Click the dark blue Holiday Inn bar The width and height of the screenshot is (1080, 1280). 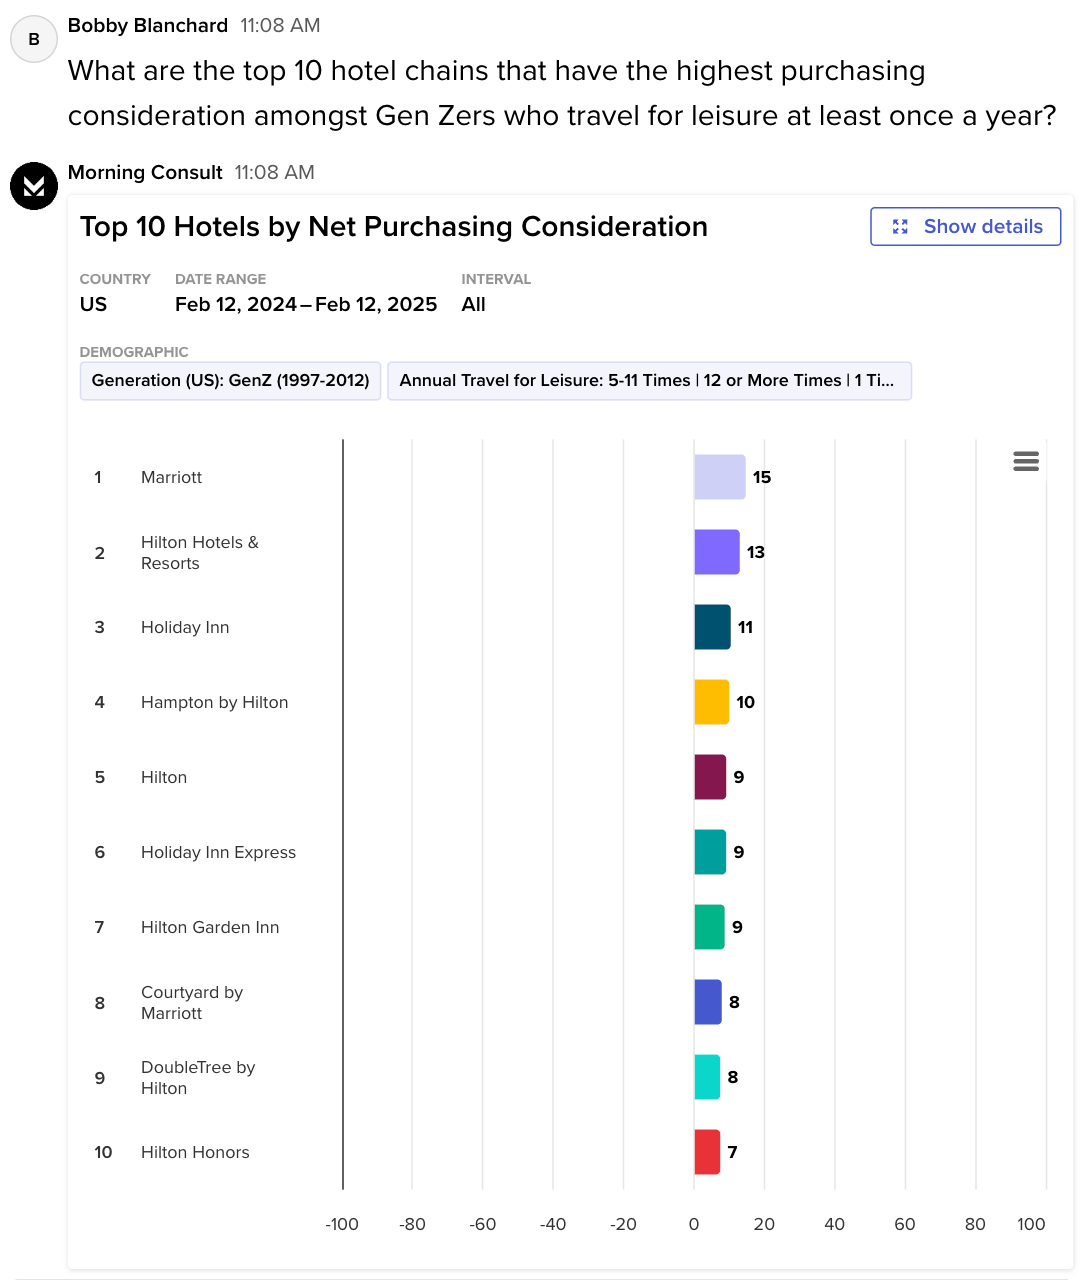pyautogui.click(x=712, y=627)
